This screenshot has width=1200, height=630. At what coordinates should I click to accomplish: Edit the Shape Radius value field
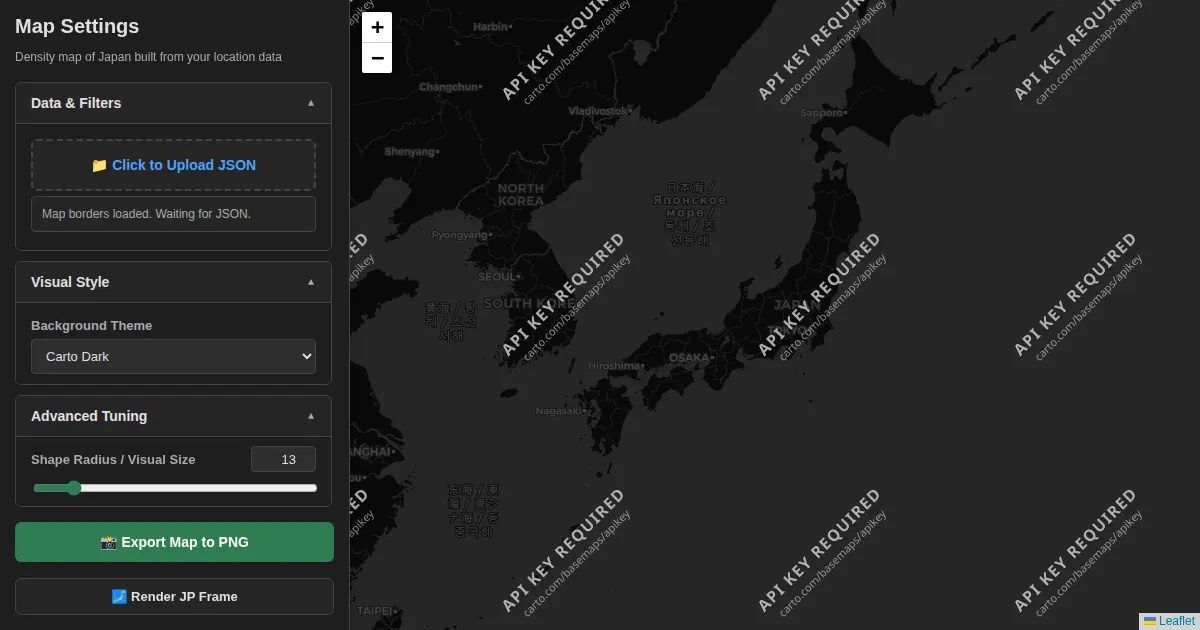[x=283, y=459]
